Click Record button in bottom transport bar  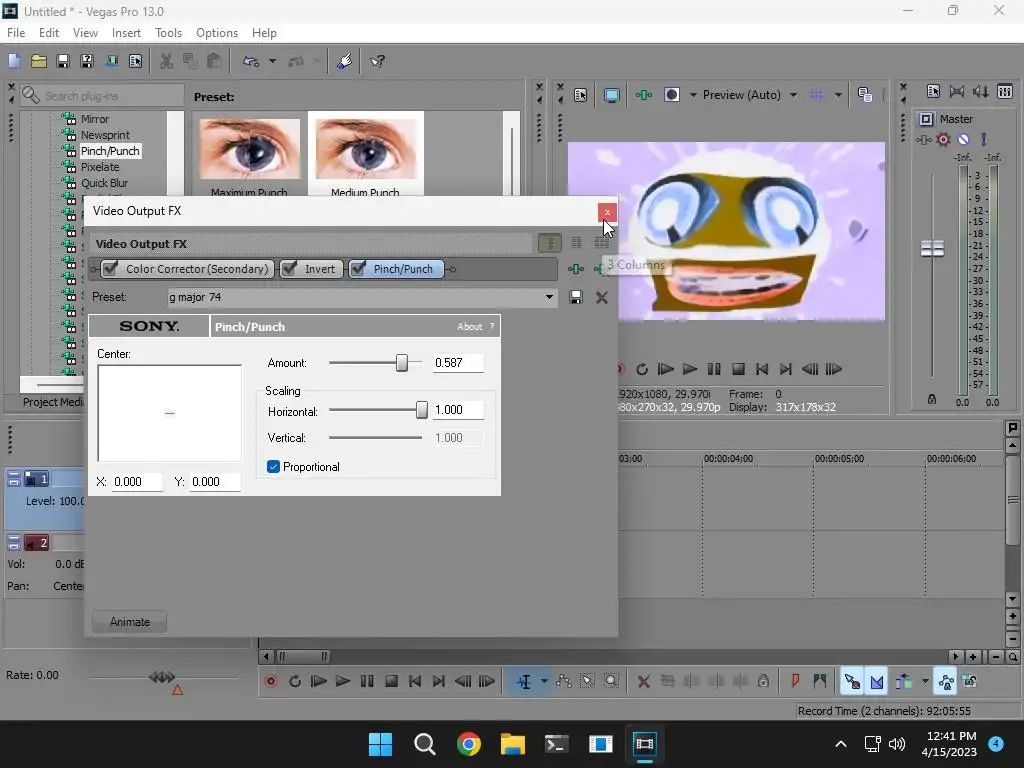pyautogui.click(x=271, y=681)
